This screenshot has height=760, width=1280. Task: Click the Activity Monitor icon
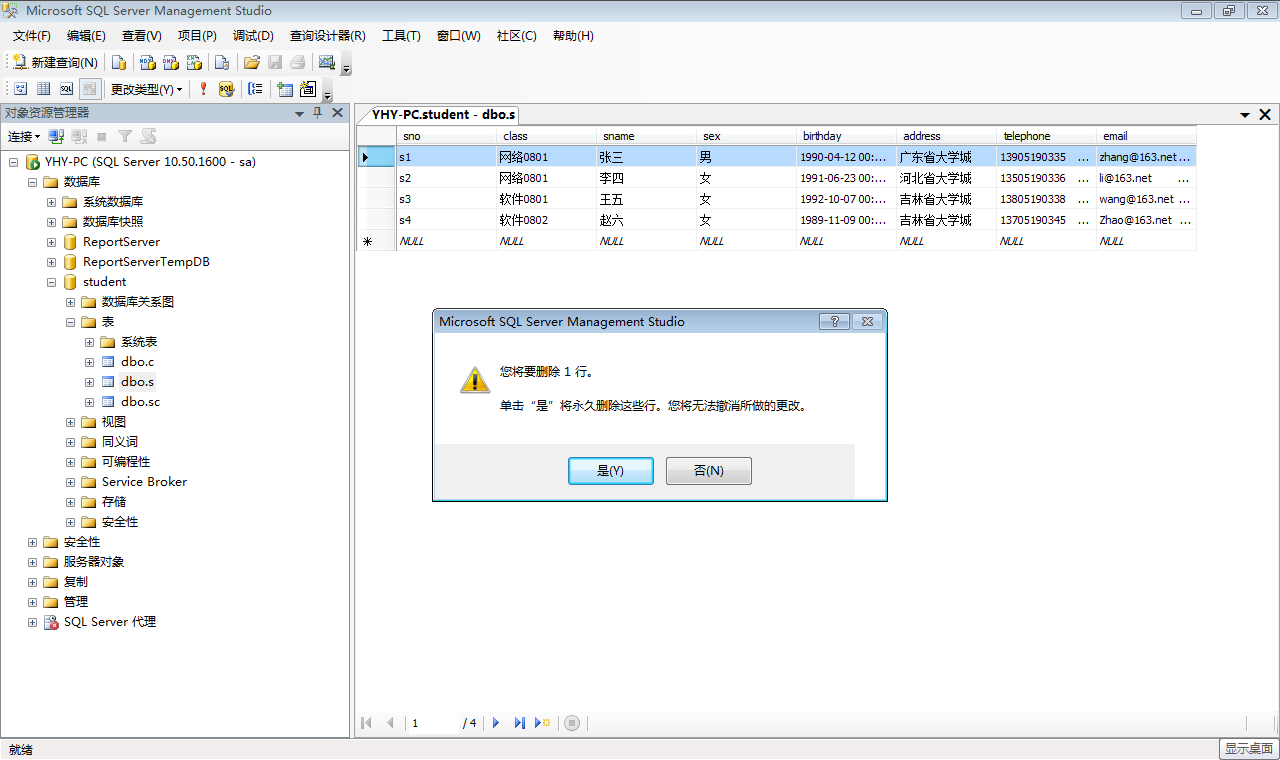click(326, 62)
